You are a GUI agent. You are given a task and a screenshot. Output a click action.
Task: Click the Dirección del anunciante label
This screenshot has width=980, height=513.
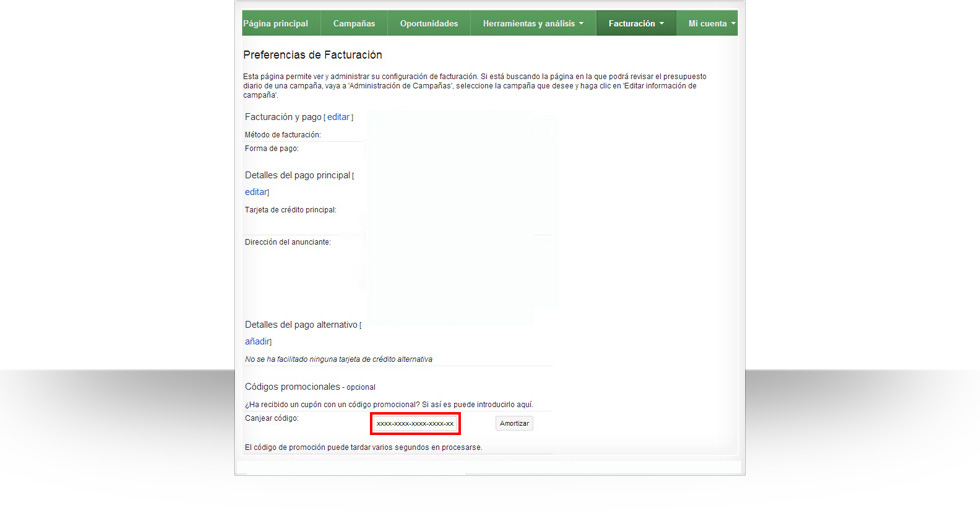click(x=287, y=242)
